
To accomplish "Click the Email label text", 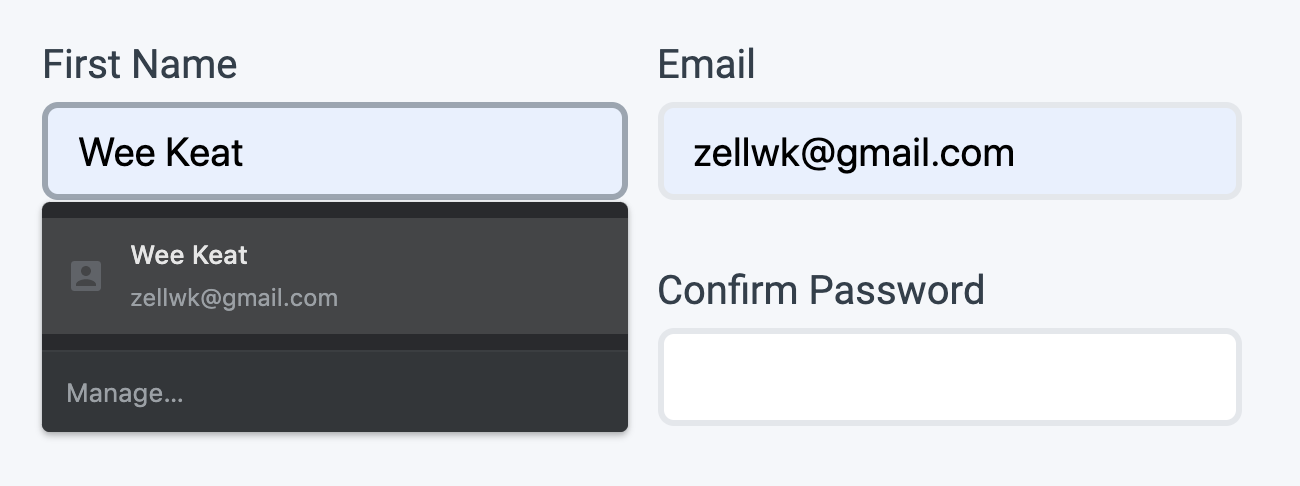I will click(x=706, y=65).
